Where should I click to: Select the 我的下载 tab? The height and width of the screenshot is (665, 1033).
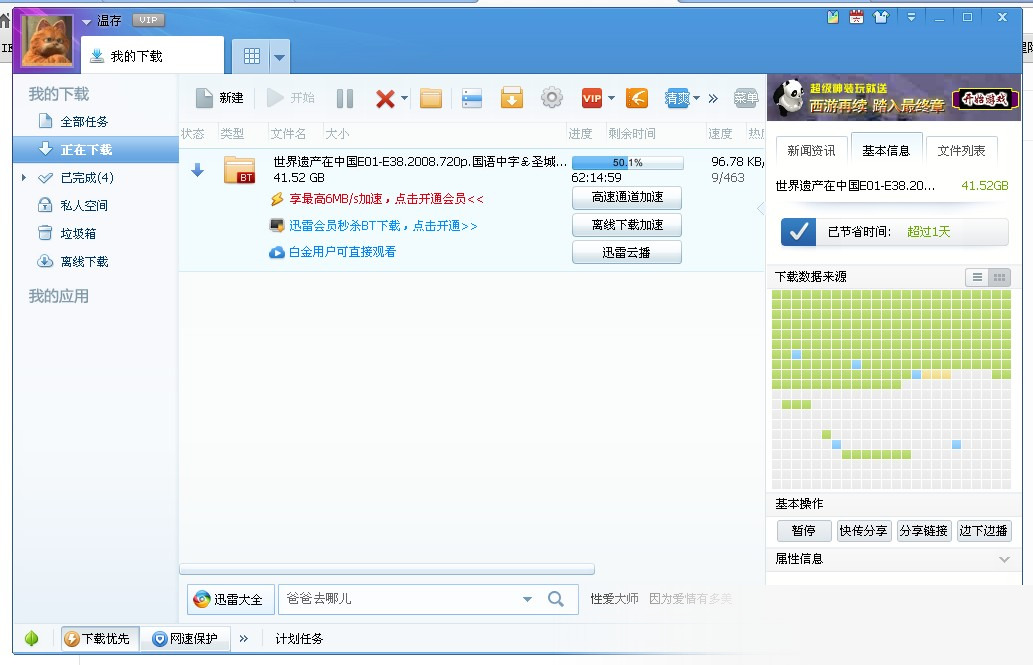(153, 56)
